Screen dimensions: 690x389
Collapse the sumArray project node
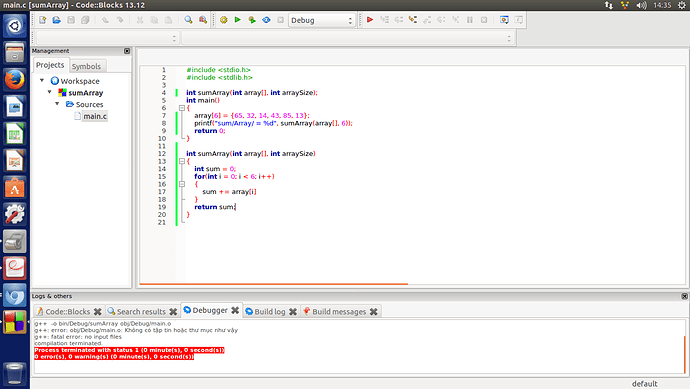tap(50, 92)
